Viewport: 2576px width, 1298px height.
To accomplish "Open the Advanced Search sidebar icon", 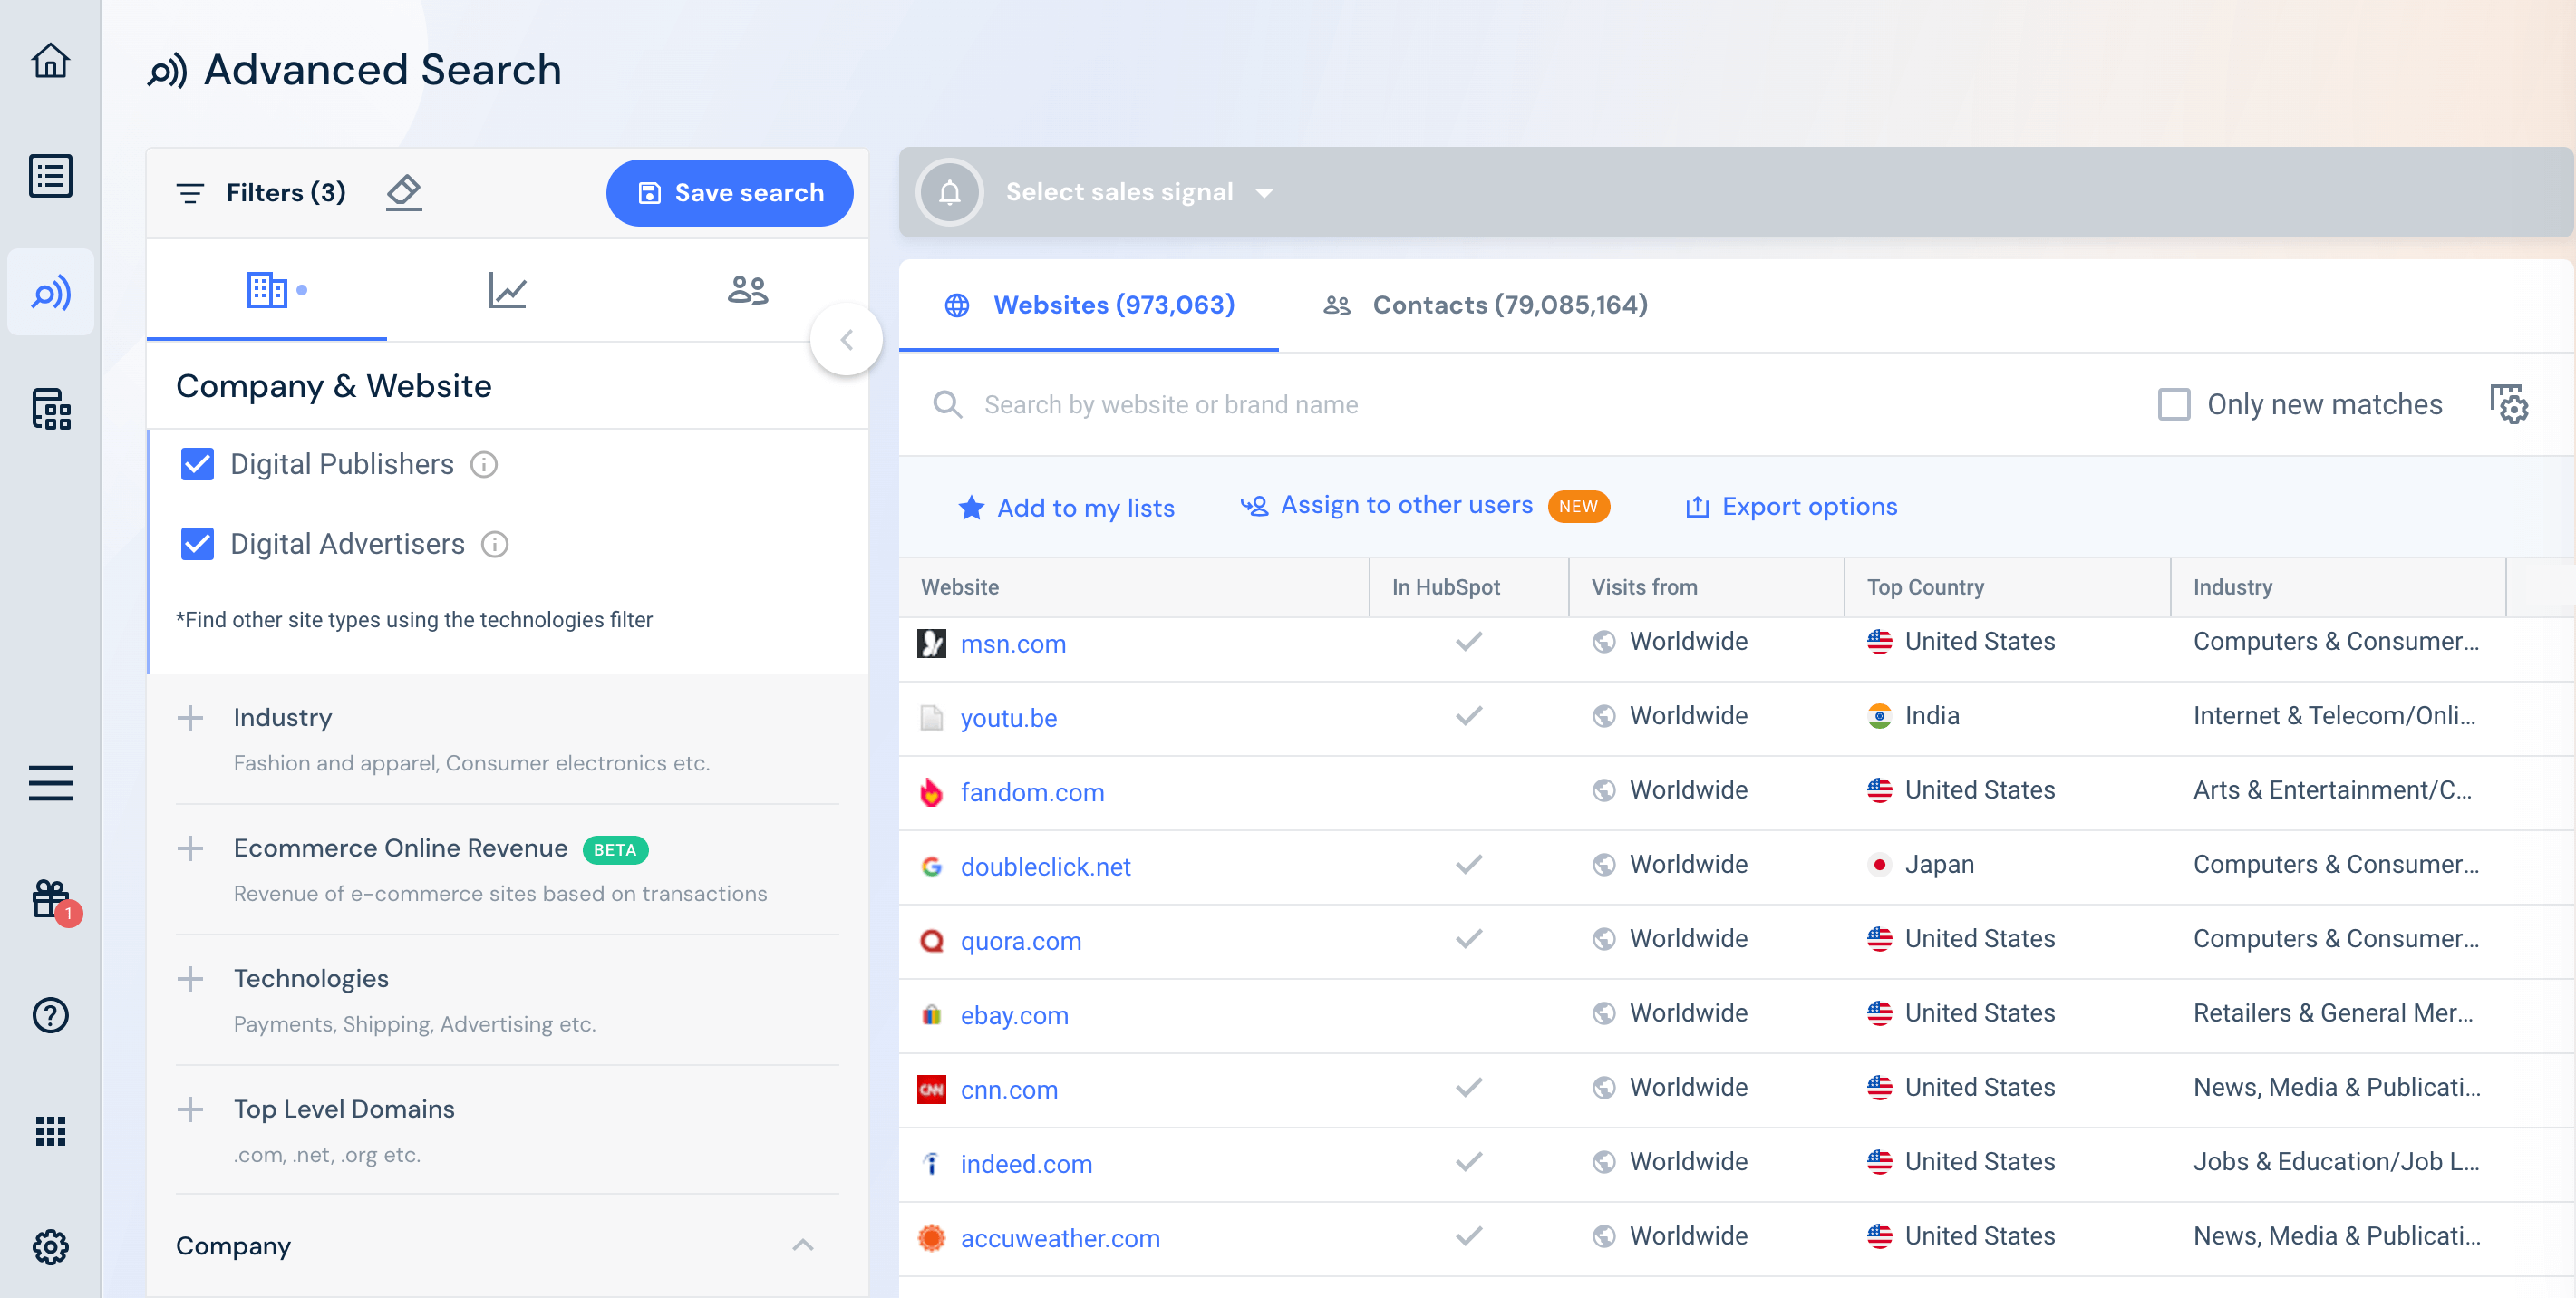I will (50, 292).
